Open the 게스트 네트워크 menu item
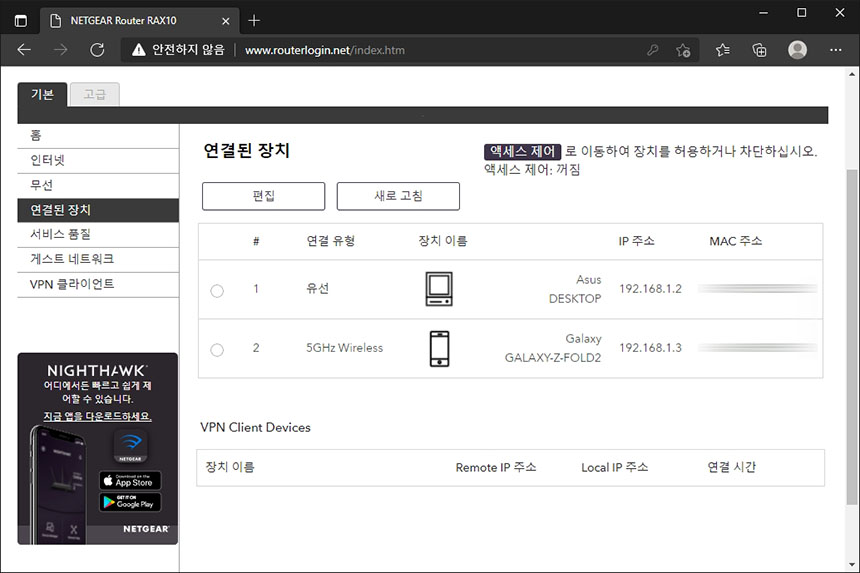 98,259
